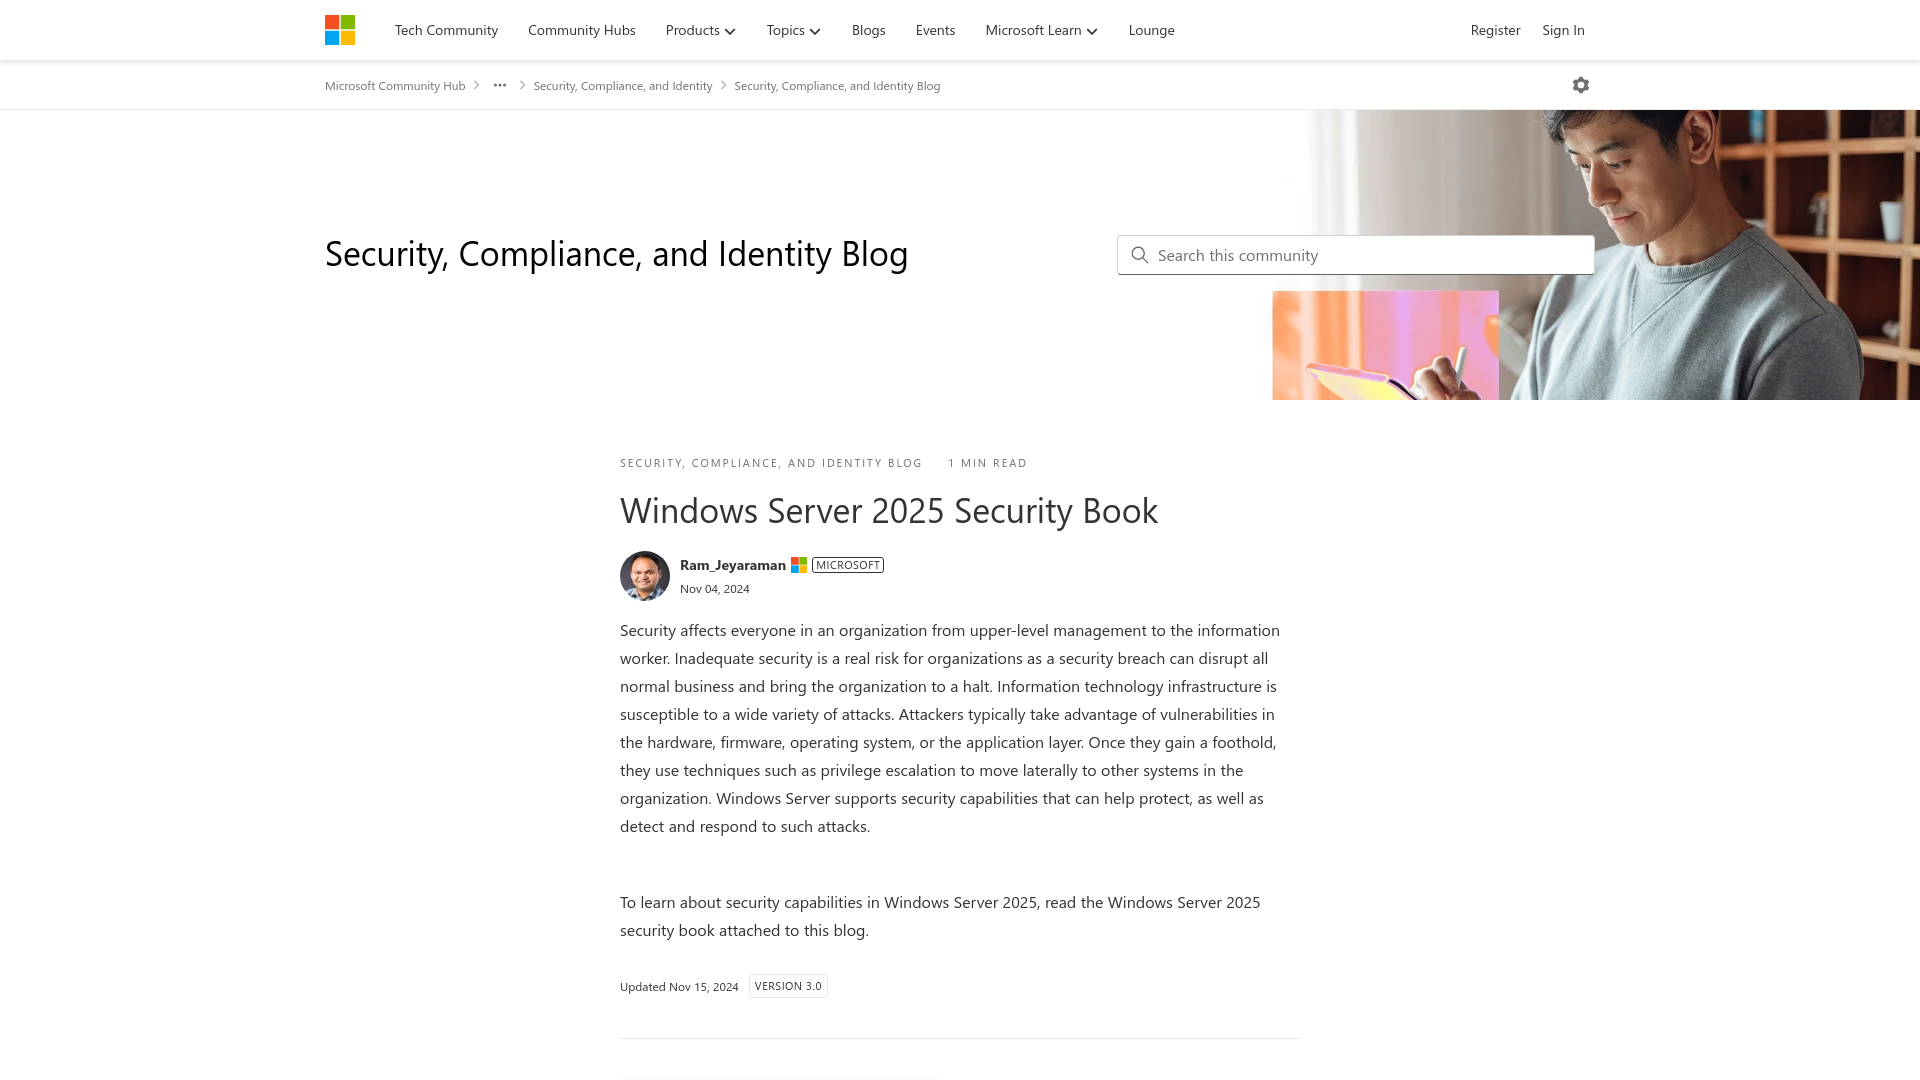Click the Microsoft logo icon
Image resolution: width=1920 pixels, height=1080 pixels.
point(340,29)
